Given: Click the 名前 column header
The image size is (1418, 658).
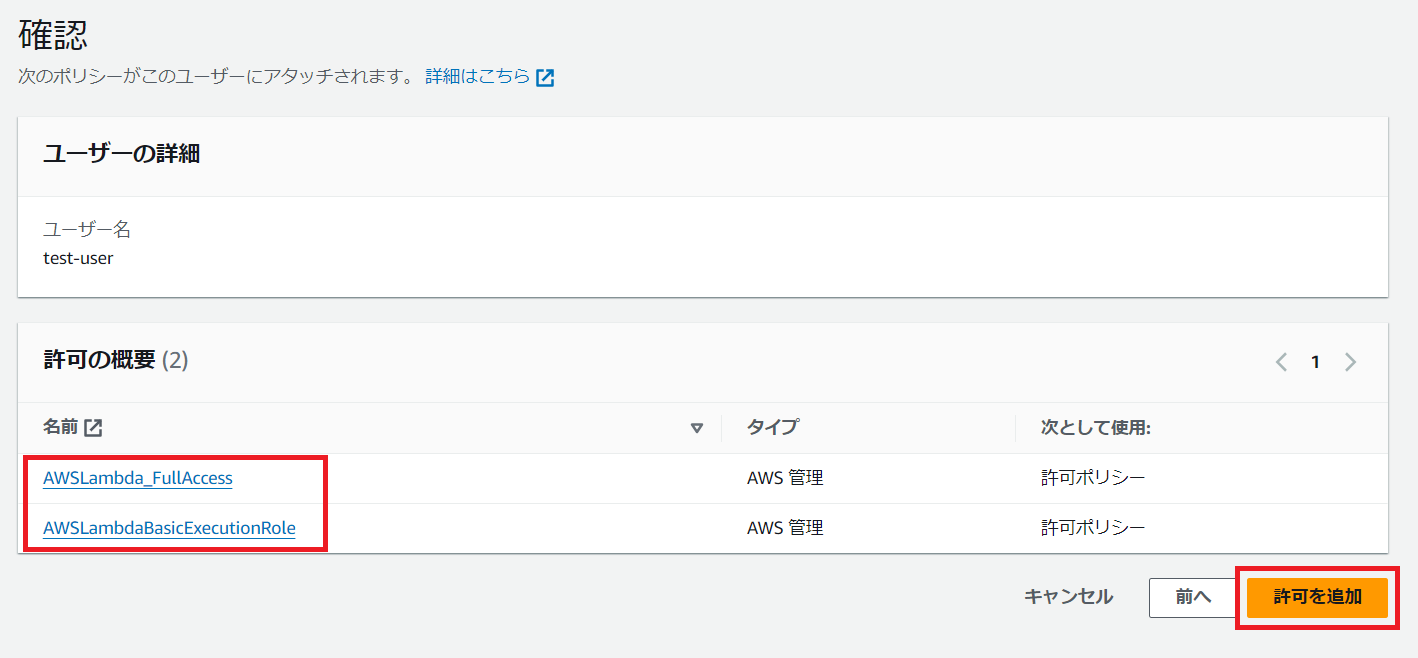Looking at the screenshot, I should click(60, 428).
